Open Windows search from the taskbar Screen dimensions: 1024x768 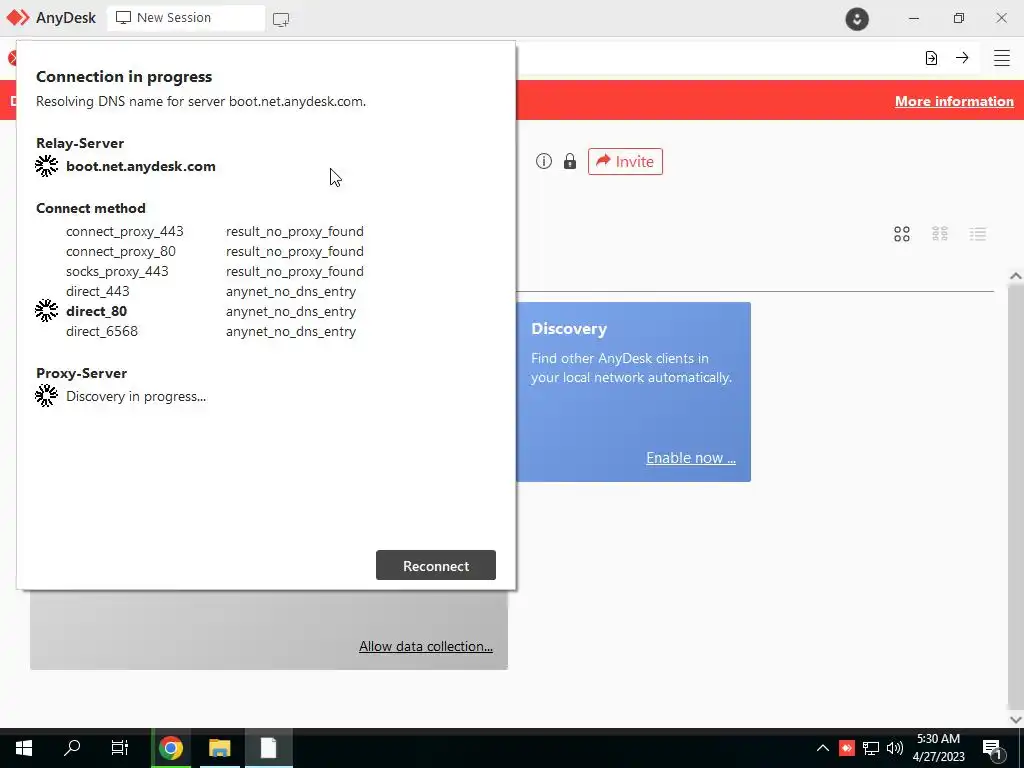[72, 748]
